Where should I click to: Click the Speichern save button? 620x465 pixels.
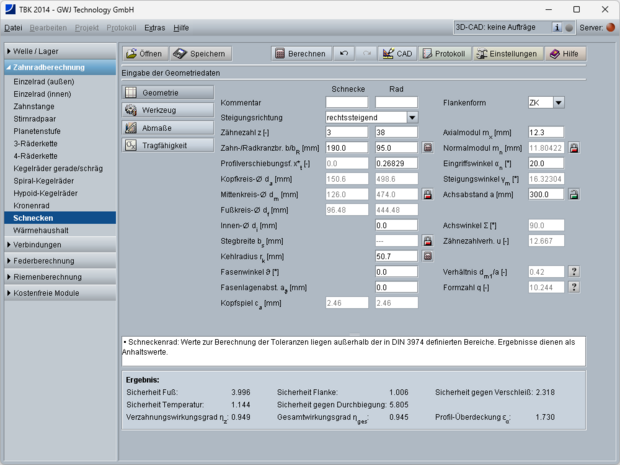click(x=200, y=53)
